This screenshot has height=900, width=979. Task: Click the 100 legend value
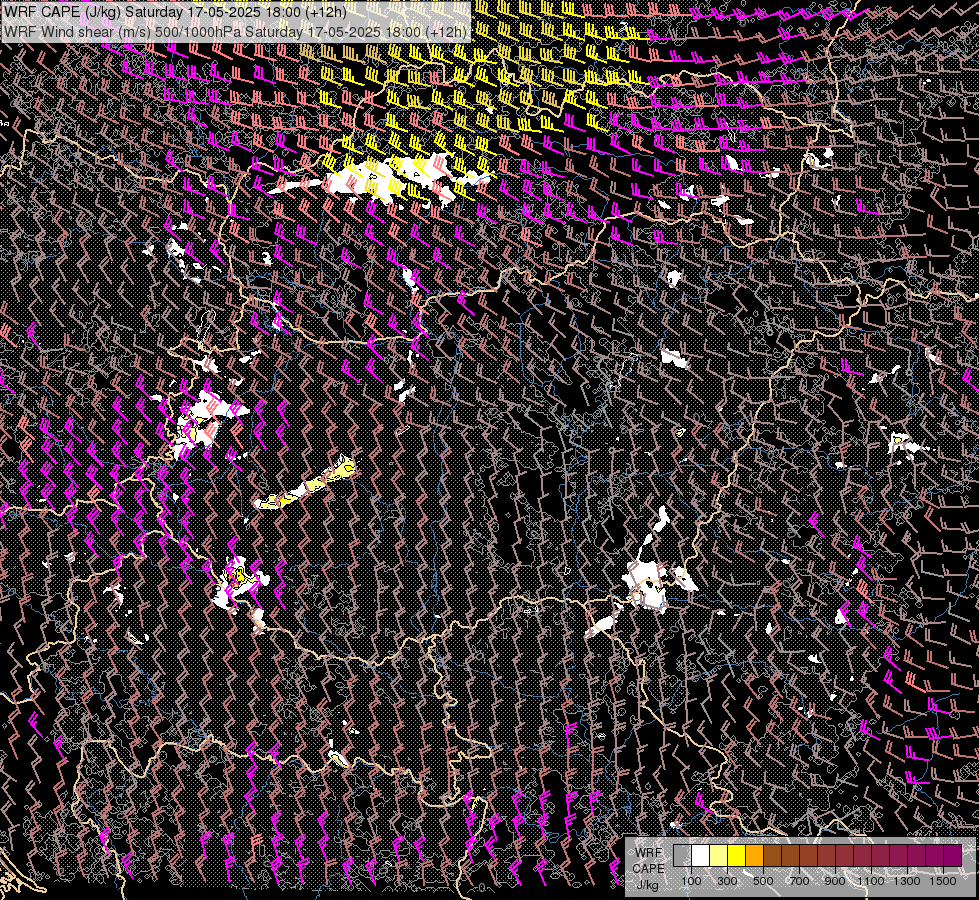pos(691,881)
